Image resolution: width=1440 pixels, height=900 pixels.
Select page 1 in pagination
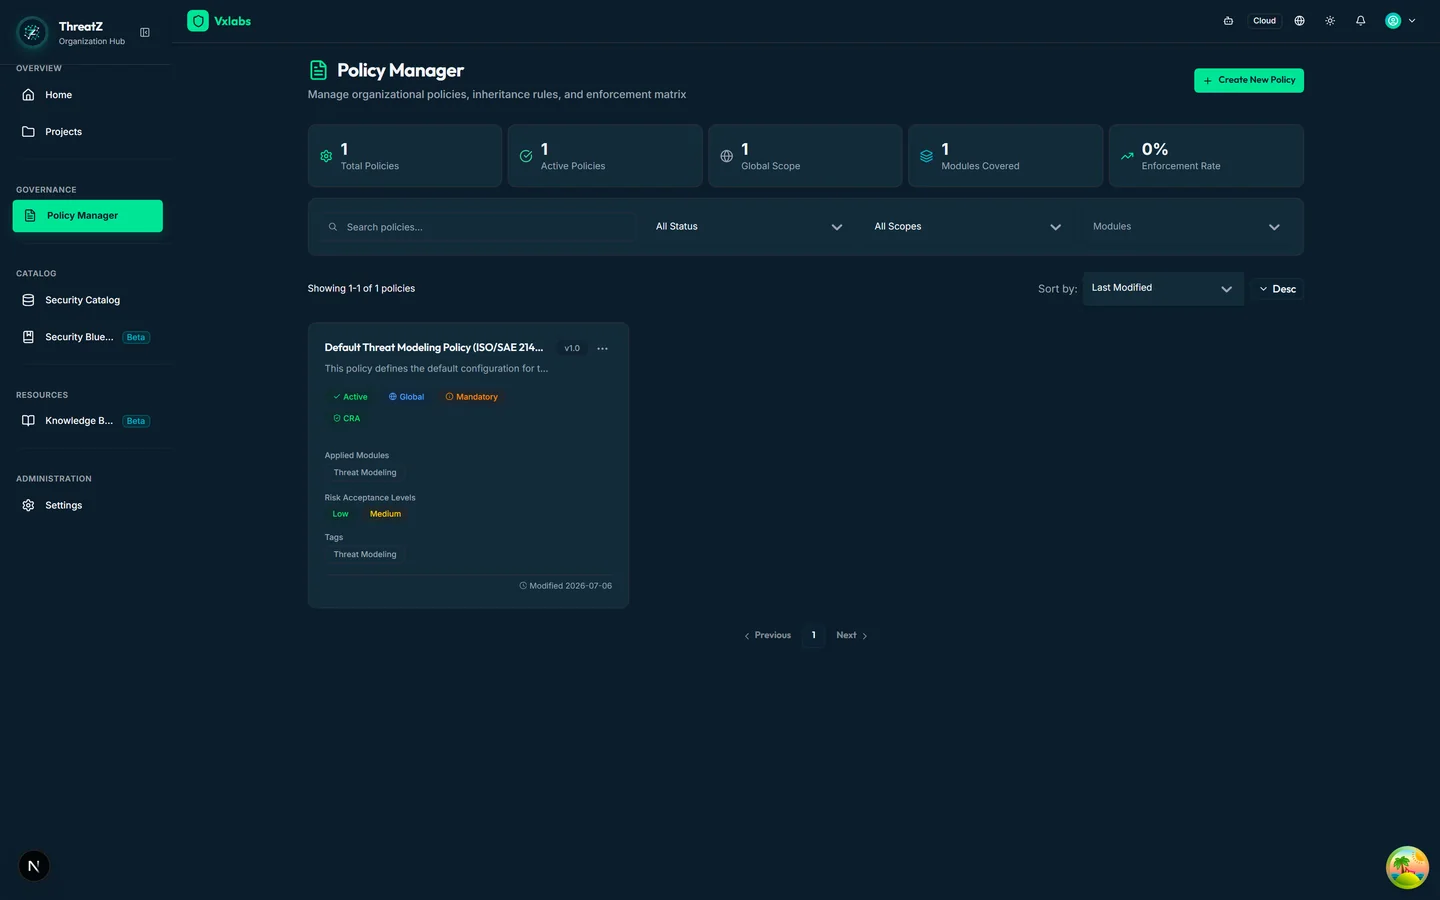coord(814,636)
